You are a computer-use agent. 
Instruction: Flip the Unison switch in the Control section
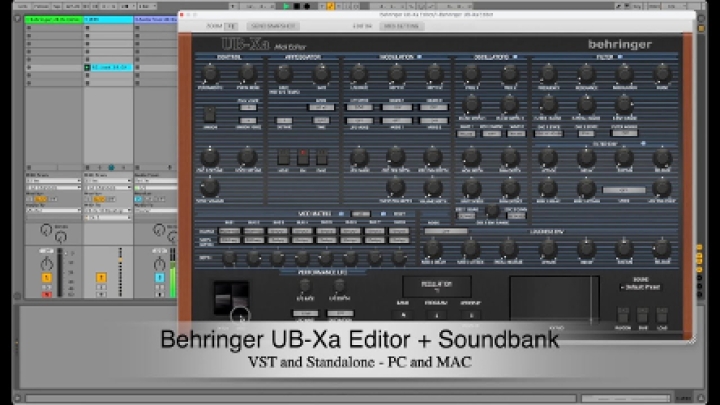tap(209, 114)
